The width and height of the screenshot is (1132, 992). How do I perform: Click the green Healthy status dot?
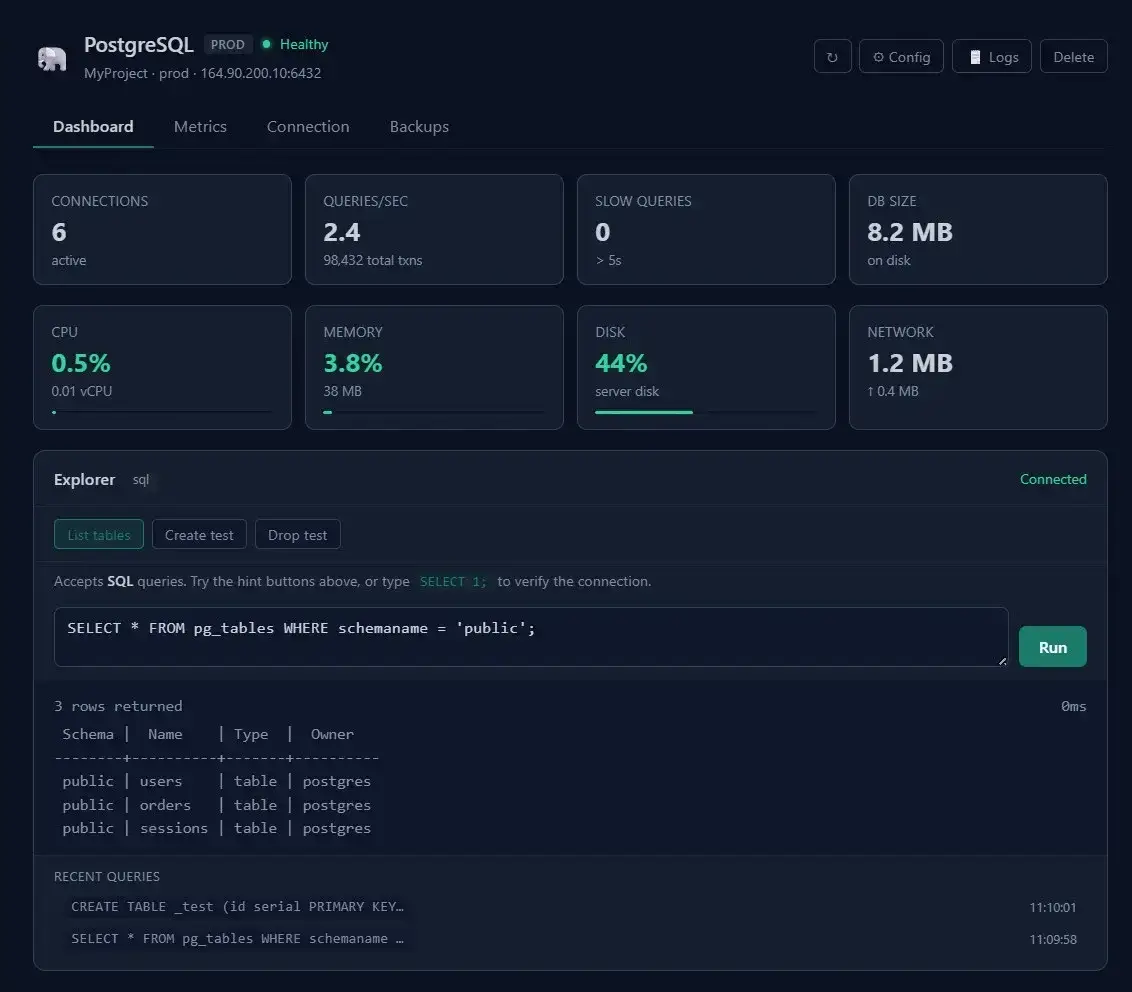266,44
